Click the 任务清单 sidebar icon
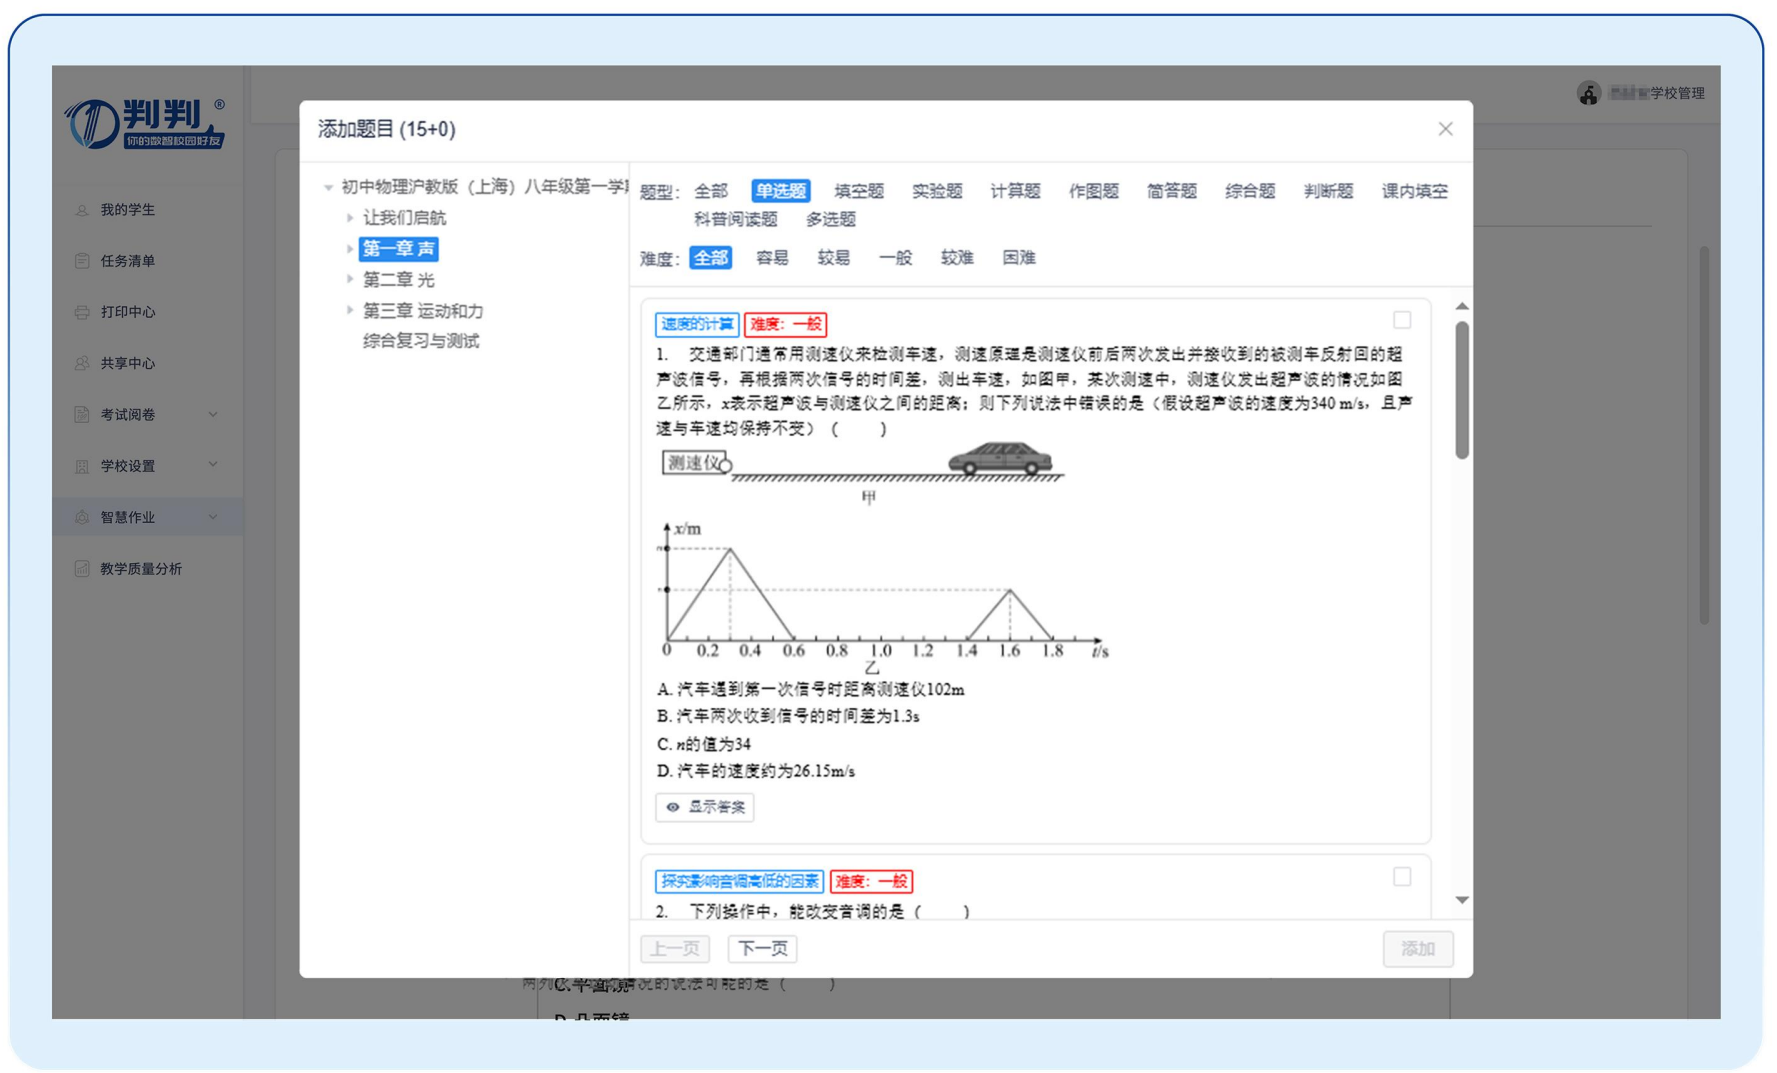 point(82,261)
